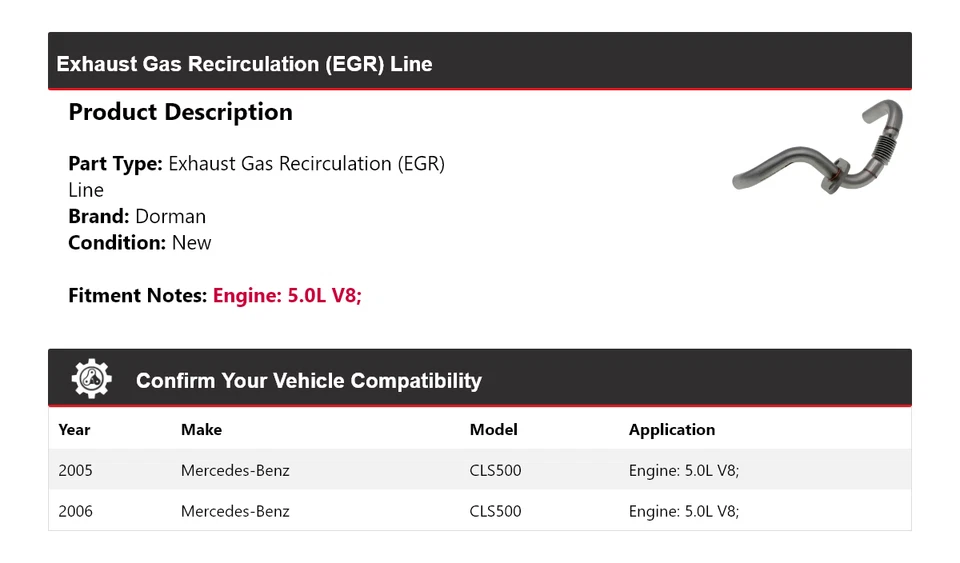Image resolution: width=960 pixels, height=563 pixels.
Task: Click Engine: 5.0L V8 in the 2006 row
Action: 683,511
